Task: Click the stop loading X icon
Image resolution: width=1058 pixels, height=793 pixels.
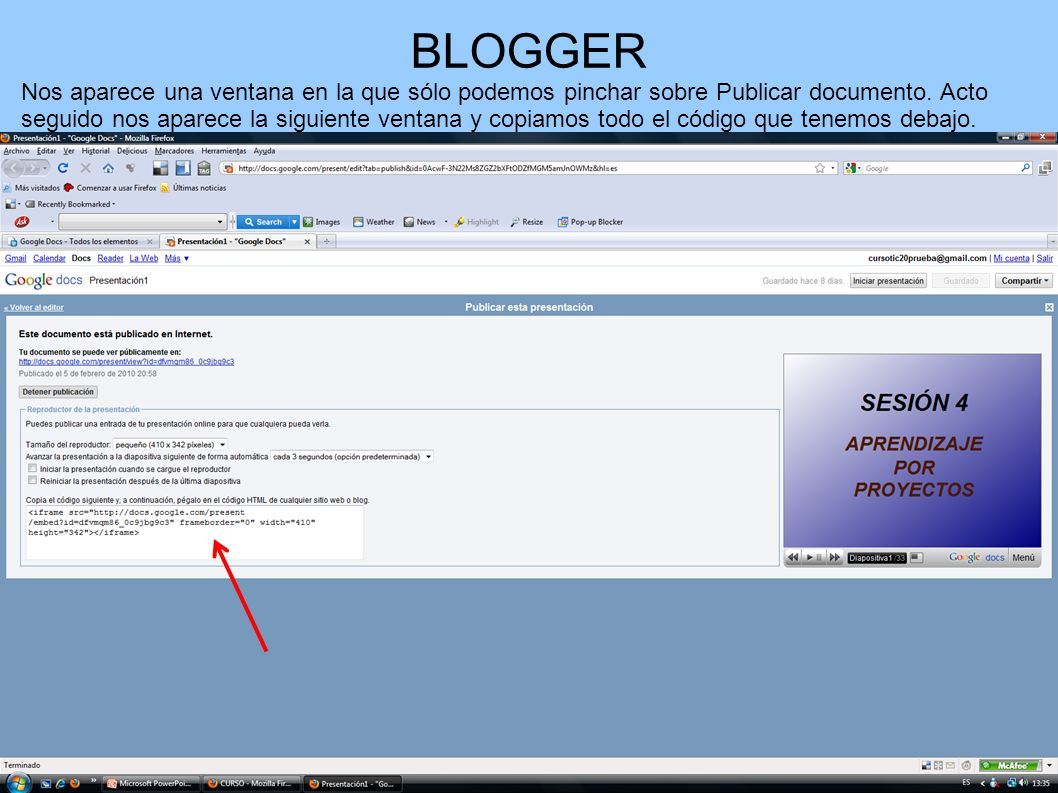Action: click(x=86, y=168)
